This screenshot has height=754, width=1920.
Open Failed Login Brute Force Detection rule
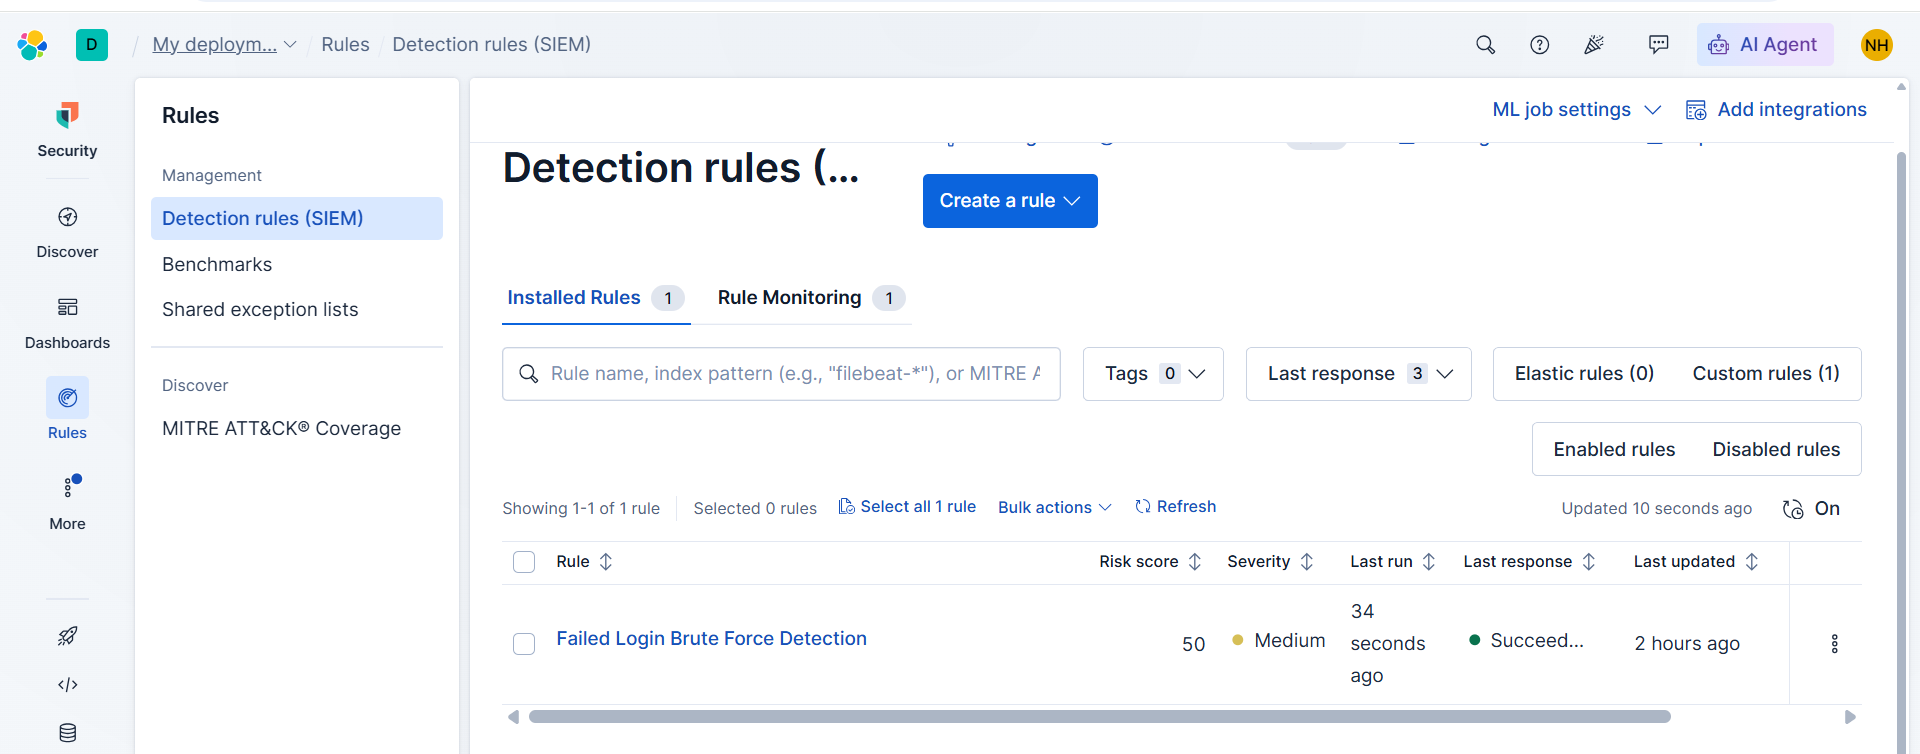pyautogui.click(x=711, y=638)
